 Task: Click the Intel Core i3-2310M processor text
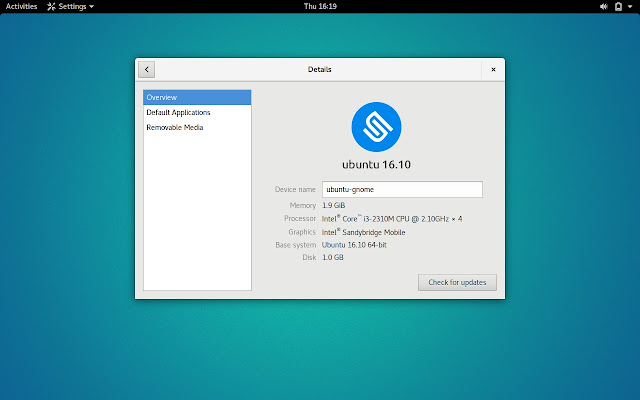pos(392,219)
